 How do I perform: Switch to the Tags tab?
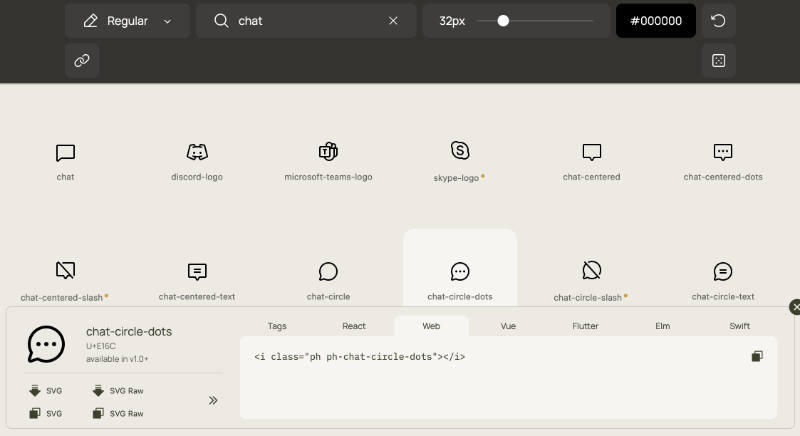tap(277, 326)
